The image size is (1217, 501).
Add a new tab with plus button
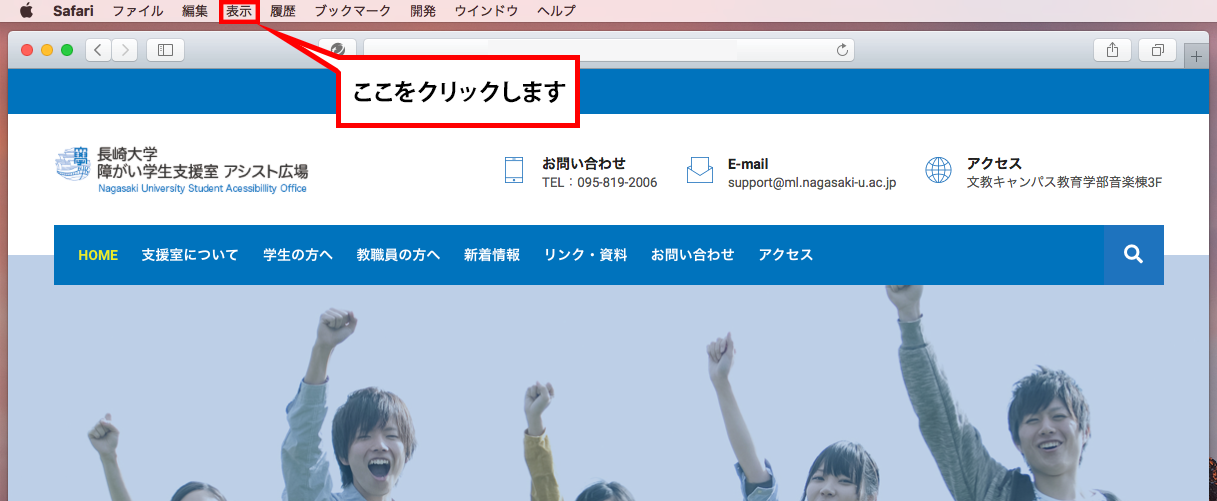(x=1196, y=58)
